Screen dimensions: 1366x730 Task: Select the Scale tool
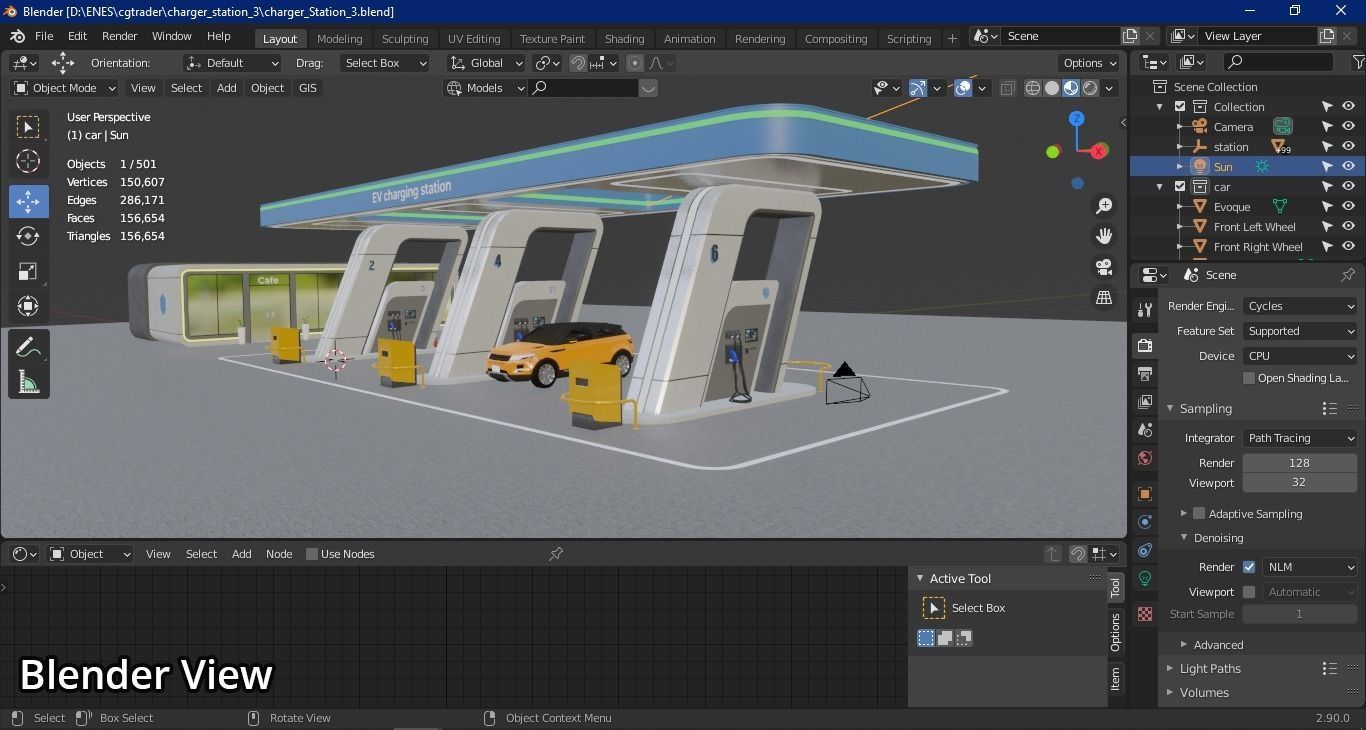[28, 271]
